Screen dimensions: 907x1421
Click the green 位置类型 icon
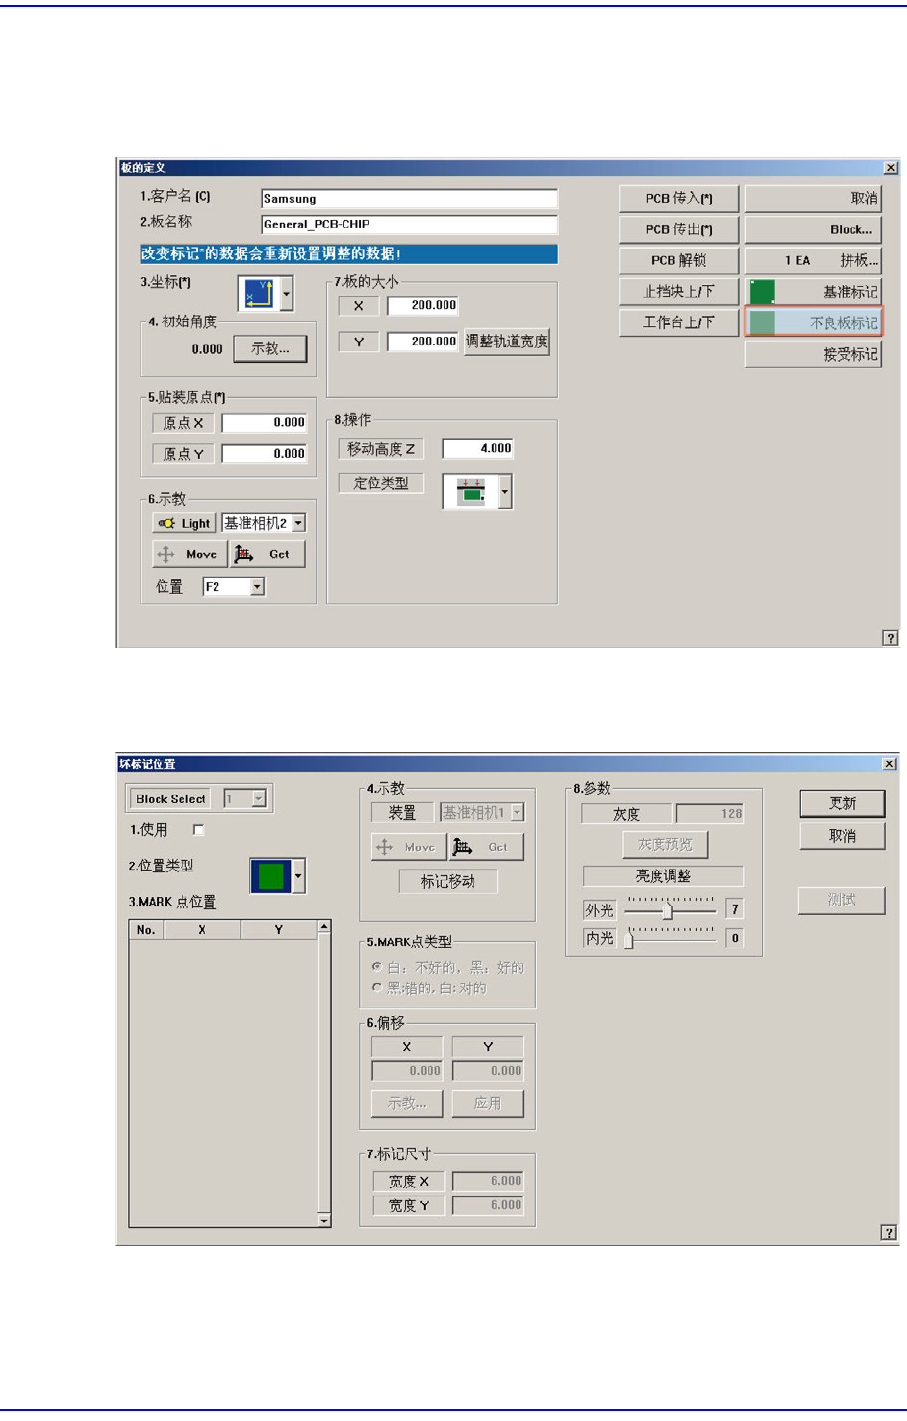(270, 876)
